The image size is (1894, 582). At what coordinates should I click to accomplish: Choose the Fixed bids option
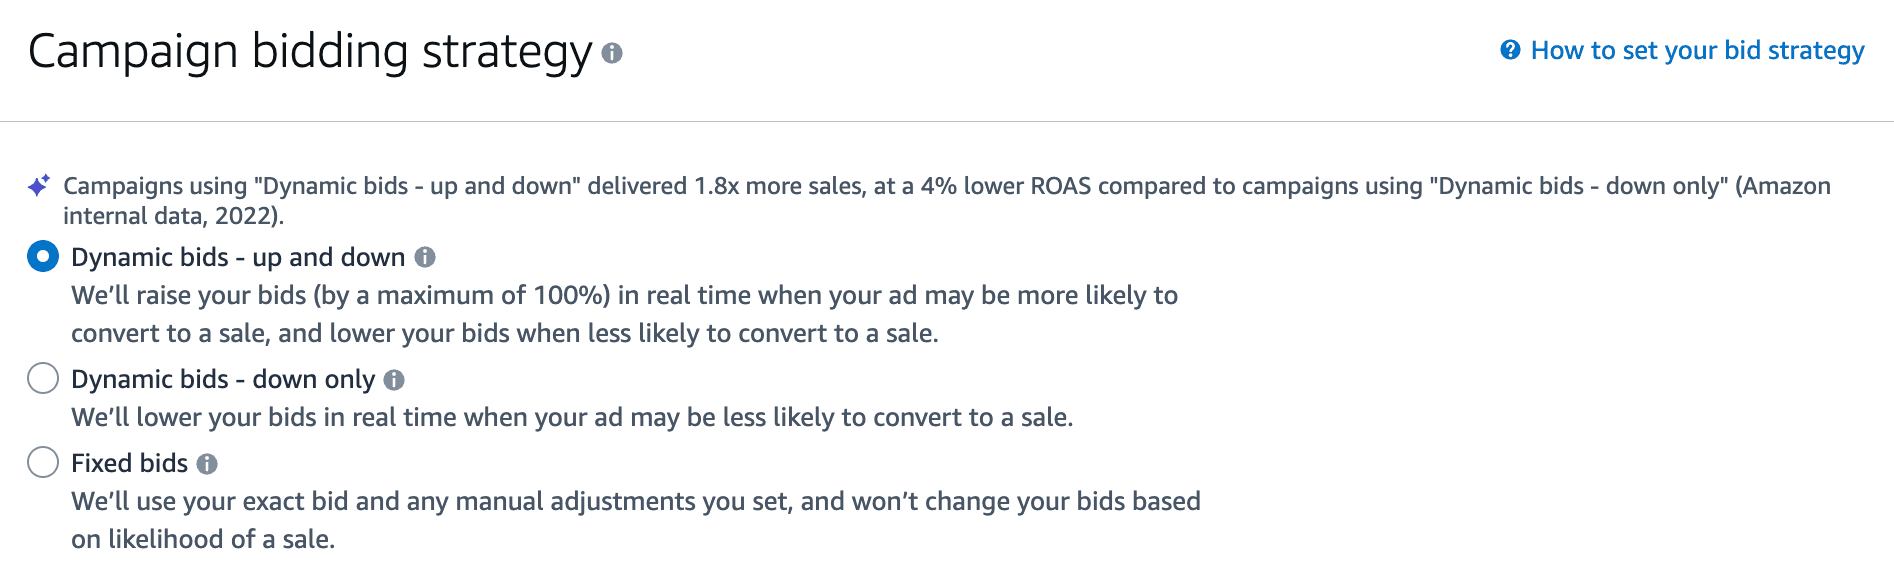42,463
